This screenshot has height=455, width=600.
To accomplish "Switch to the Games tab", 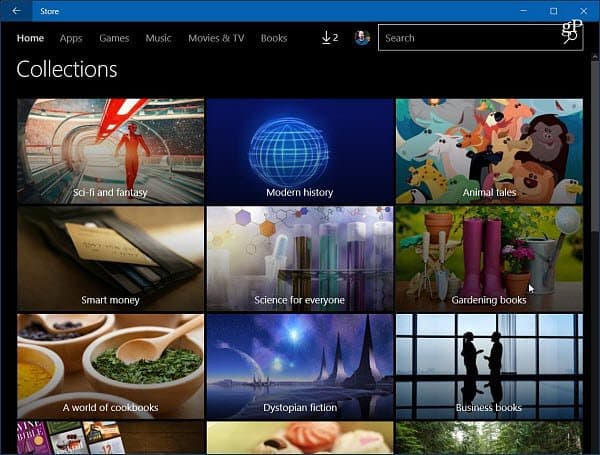I will pos(114,38).
